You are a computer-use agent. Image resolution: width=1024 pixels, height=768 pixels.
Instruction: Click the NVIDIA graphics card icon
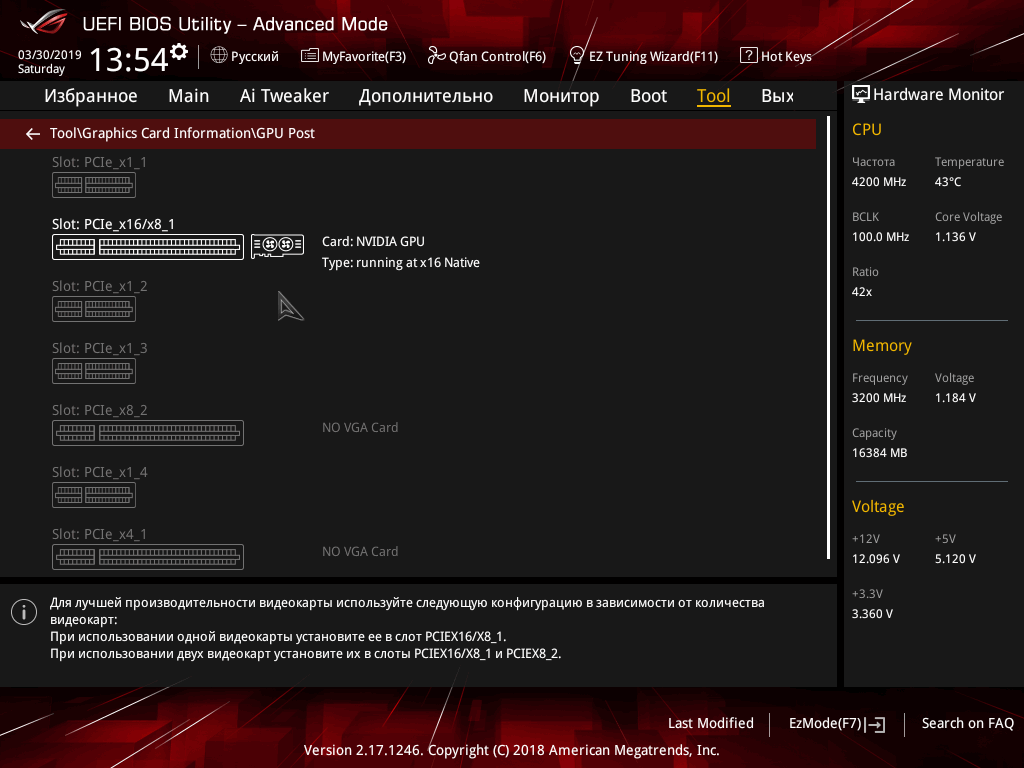click(278, 246)
